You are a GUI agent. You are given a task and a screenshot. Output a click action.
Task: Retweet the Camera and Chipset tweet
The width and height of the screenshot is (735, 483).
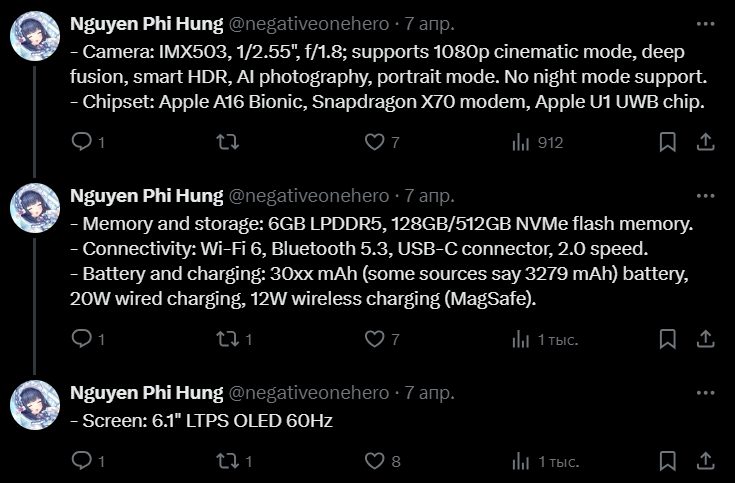(x=229, y=142)
